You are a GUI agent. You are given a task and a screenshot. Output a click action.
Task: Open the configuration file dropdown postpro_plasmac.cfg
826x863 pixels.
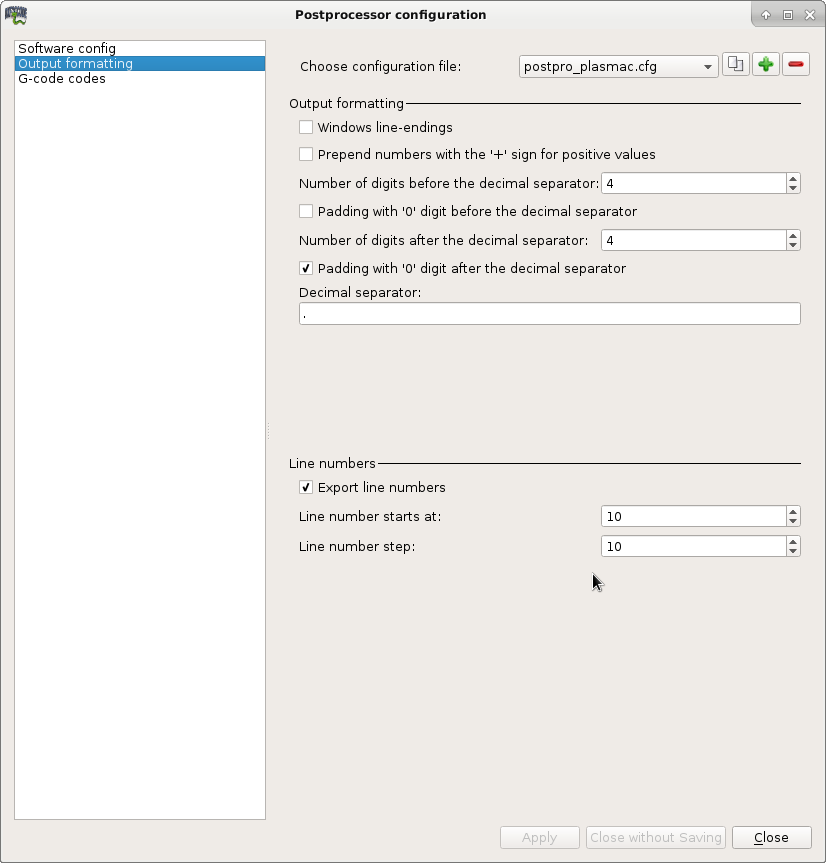tap(618, 67)
